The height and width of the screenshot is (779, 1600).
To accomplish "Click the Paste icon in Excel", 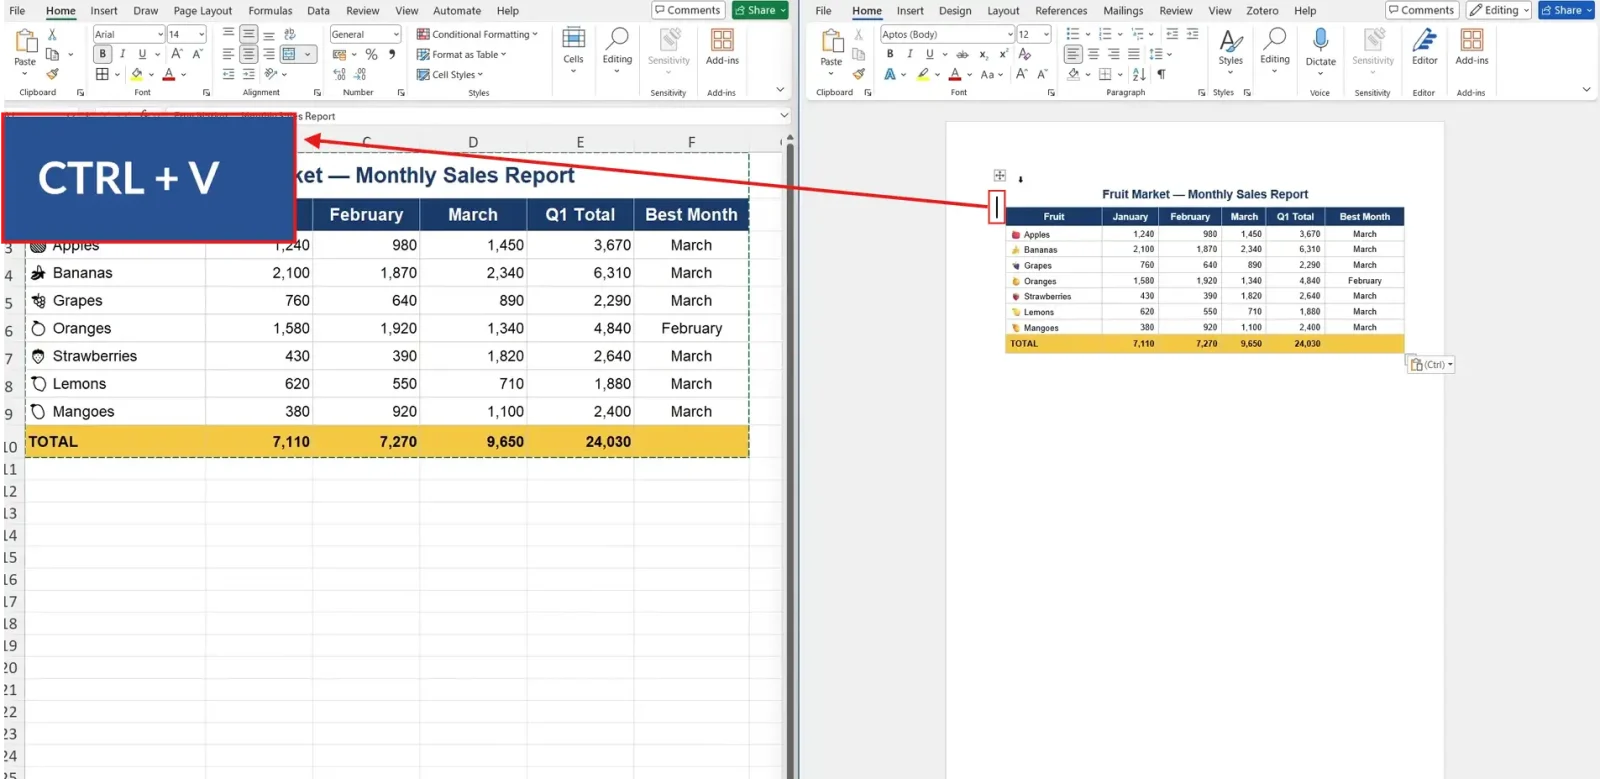I will (25, 41).
